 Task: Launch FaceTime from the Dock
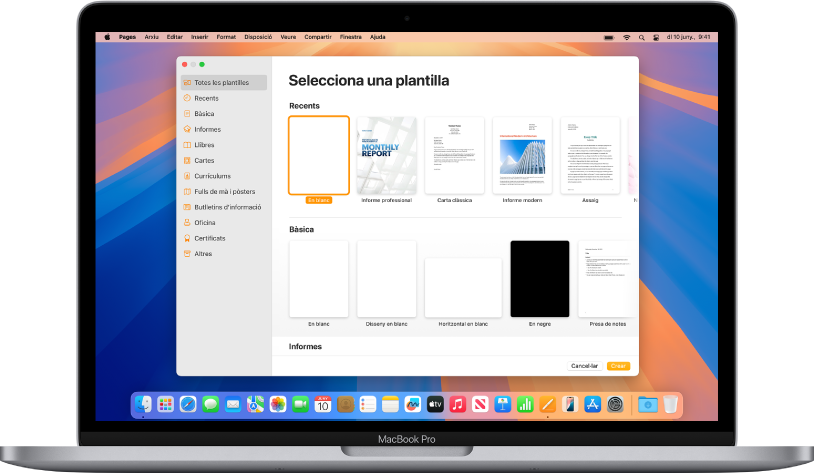coord(300,404)
